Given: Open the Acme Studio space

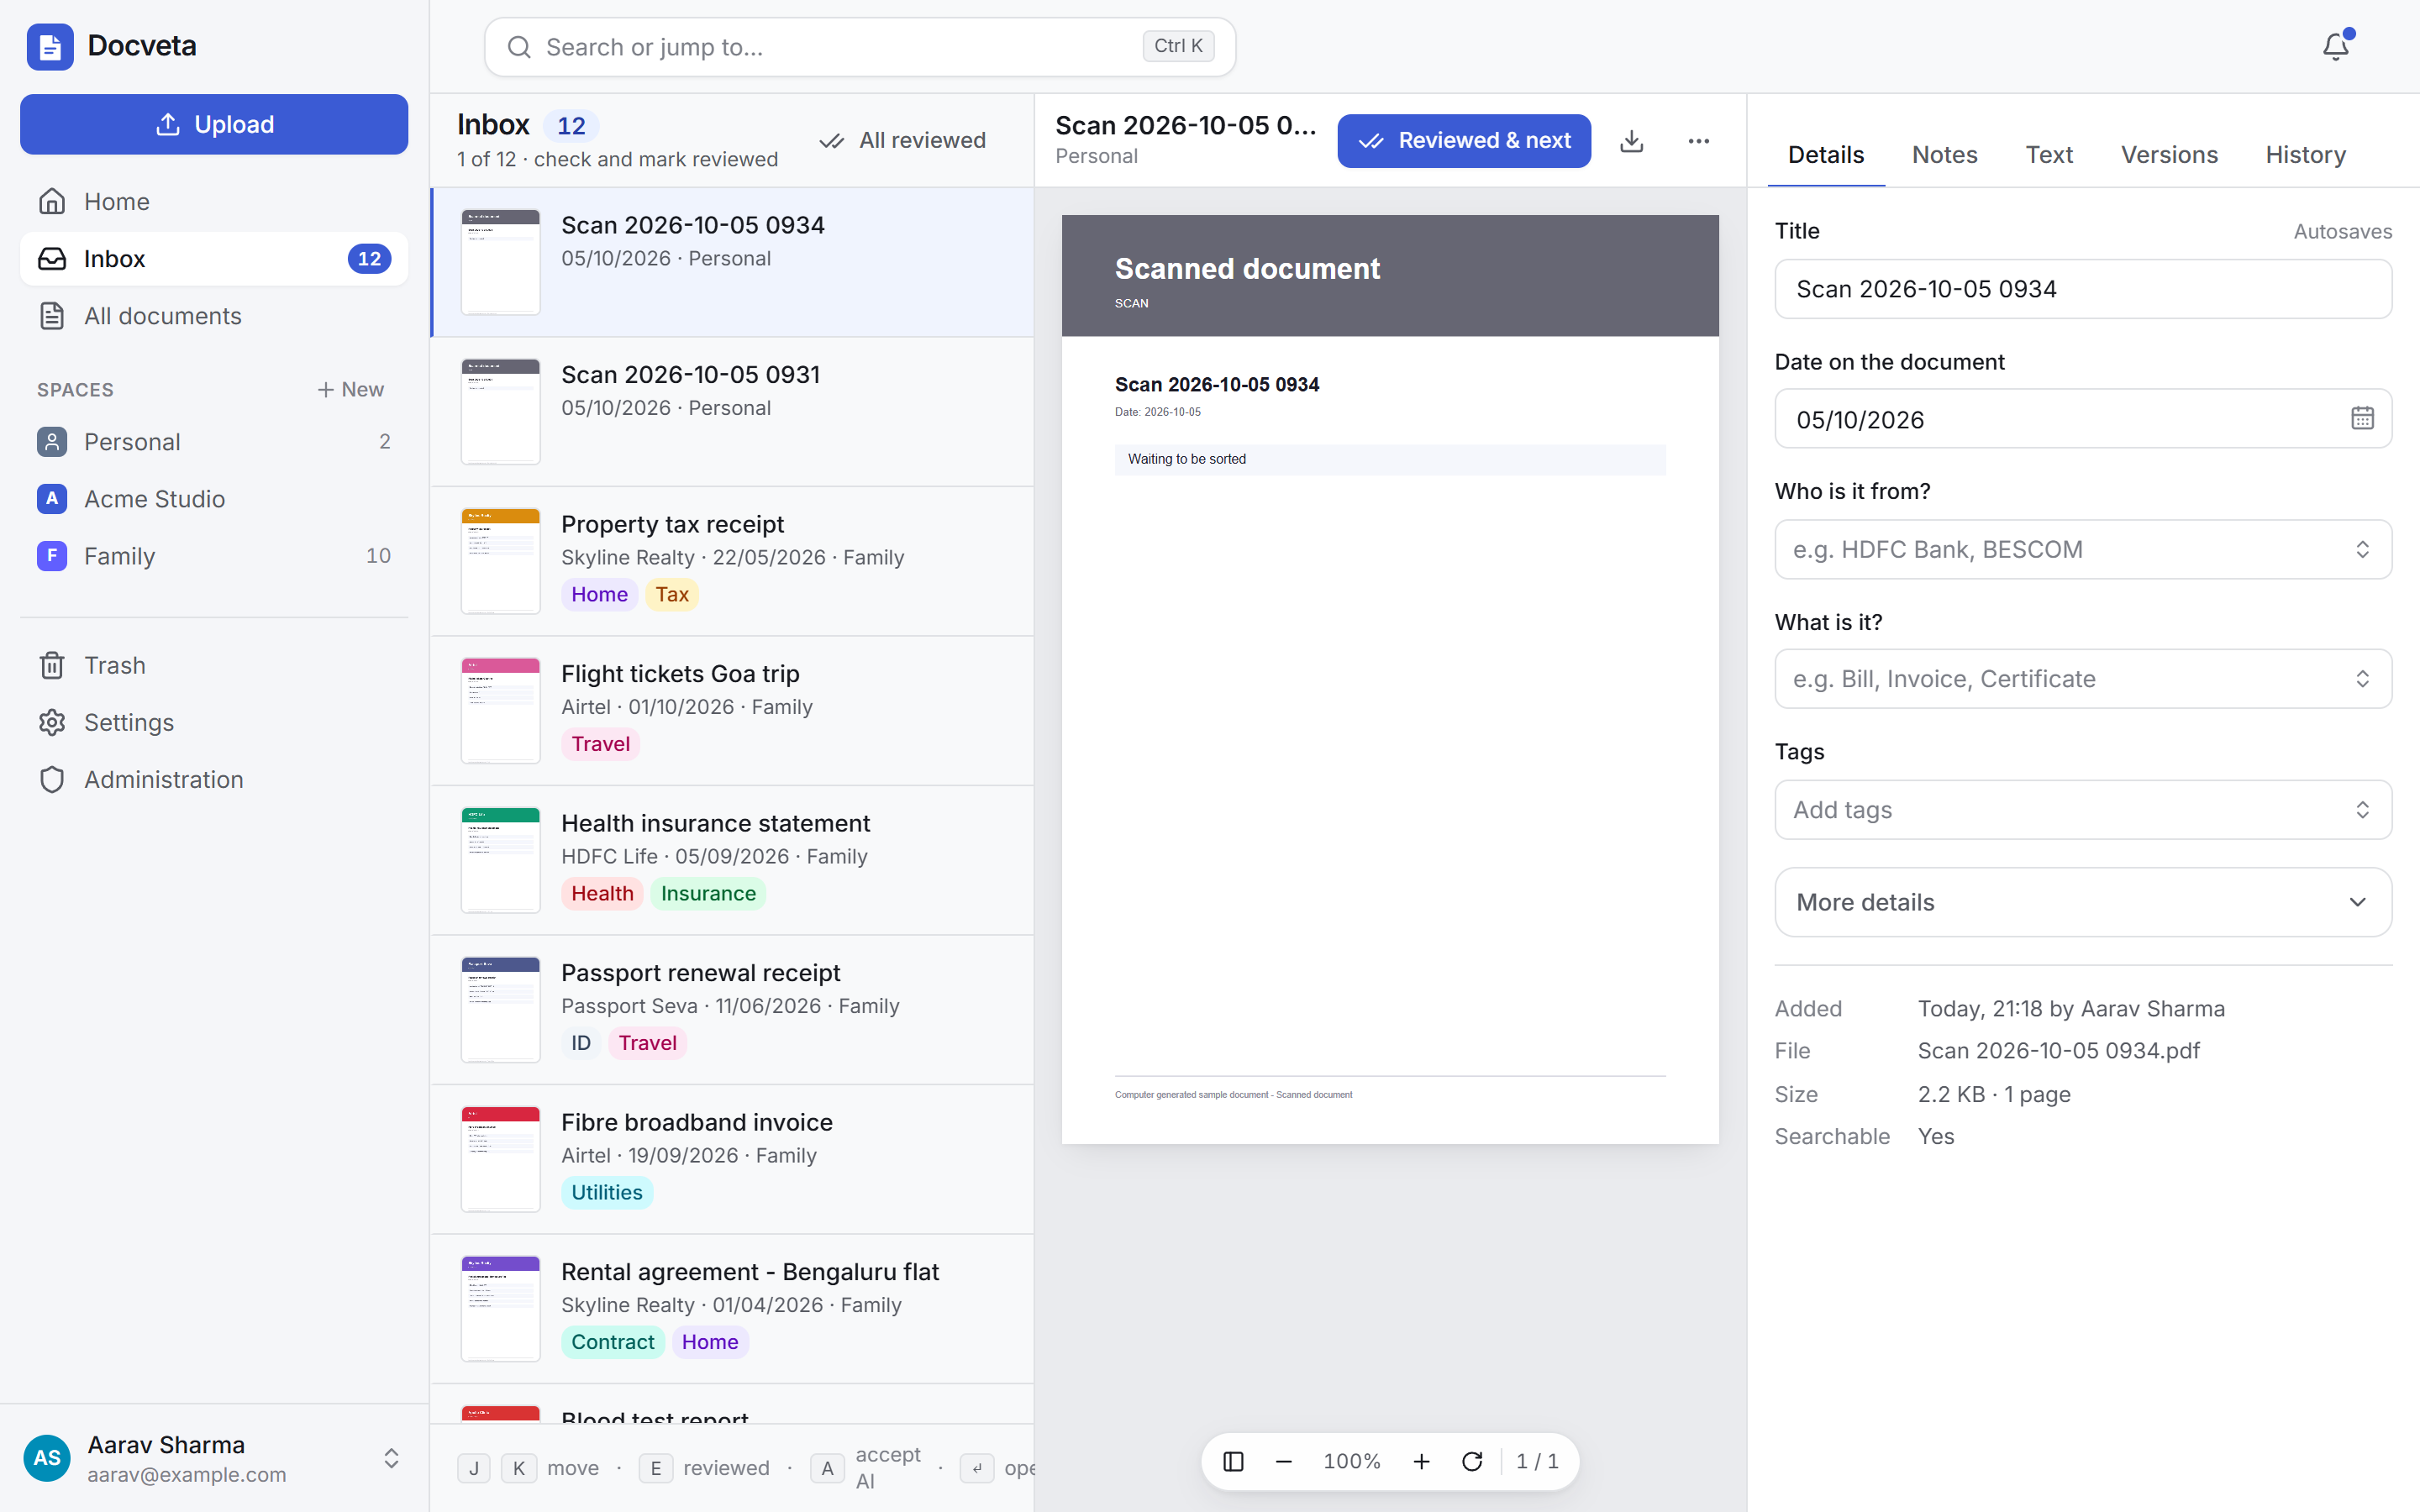Looking at the screenshot, I should [x=214, y=498].
